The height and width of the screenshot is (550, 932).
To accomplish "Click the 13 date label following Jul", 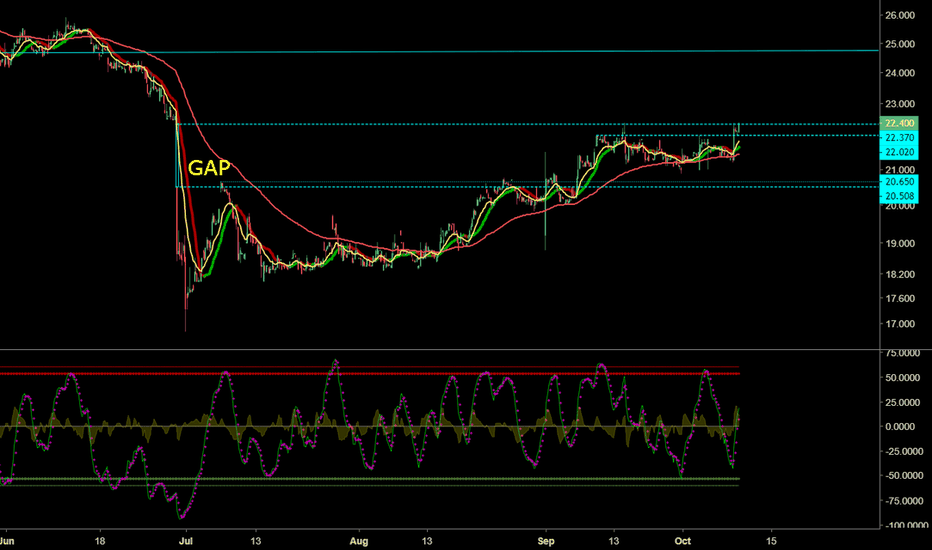I will click(x=256, y=541).
